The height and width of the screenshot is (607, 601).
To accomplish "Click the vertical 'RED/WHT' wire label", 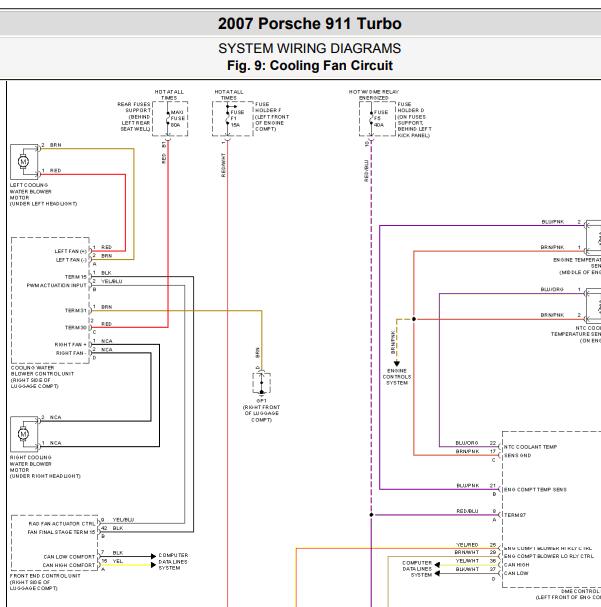I will click(223, 165).
